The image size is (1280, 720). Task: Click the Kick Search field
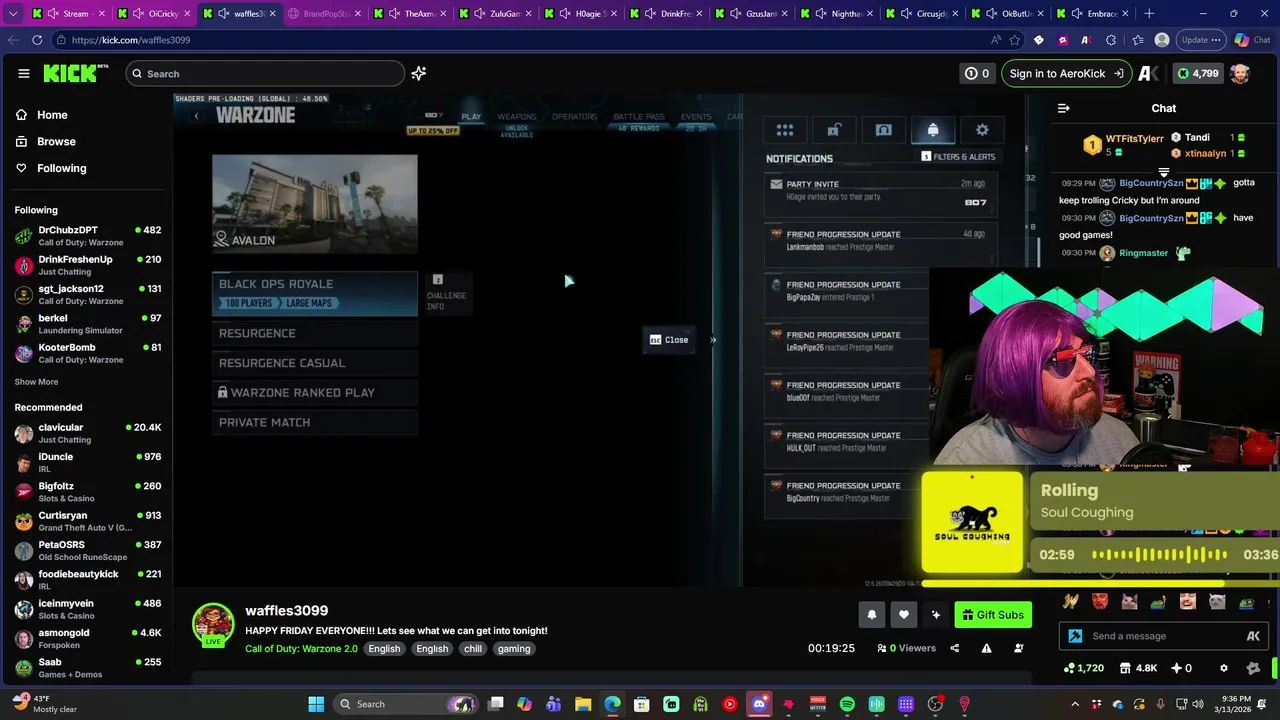(265, 73)
